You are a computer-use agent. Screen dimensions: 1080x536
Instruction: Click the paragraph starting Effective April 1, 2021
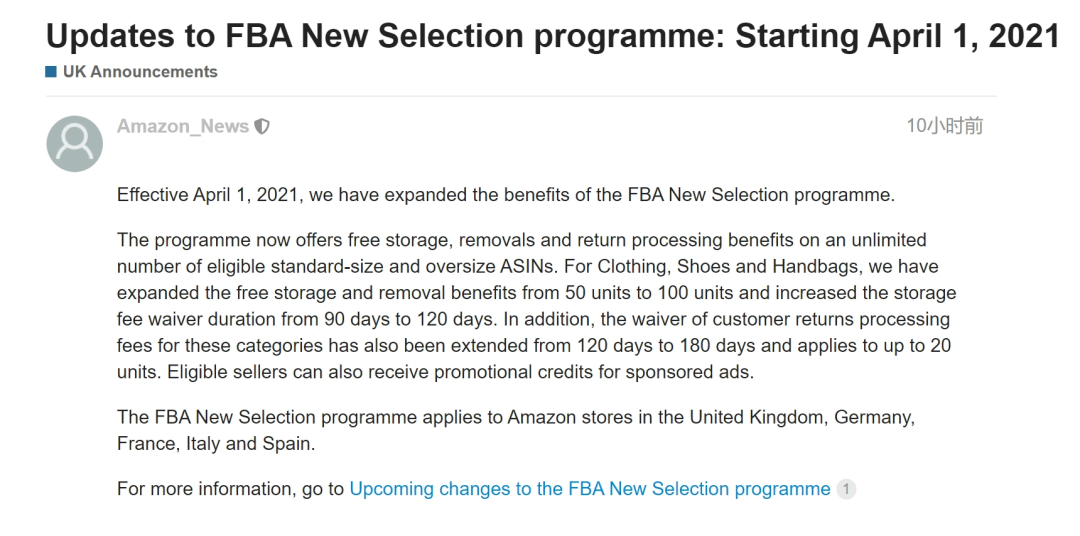[506, 195]
